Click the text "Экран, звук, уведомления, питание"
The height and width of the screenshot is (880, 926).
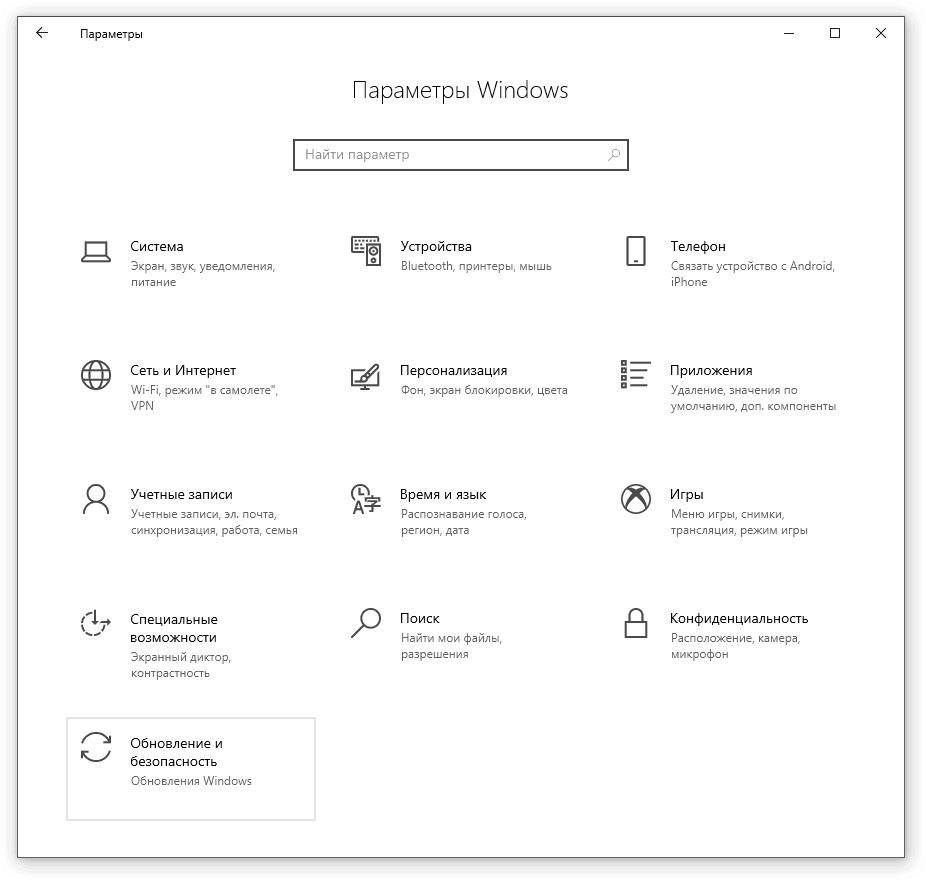tap(203, 274)
